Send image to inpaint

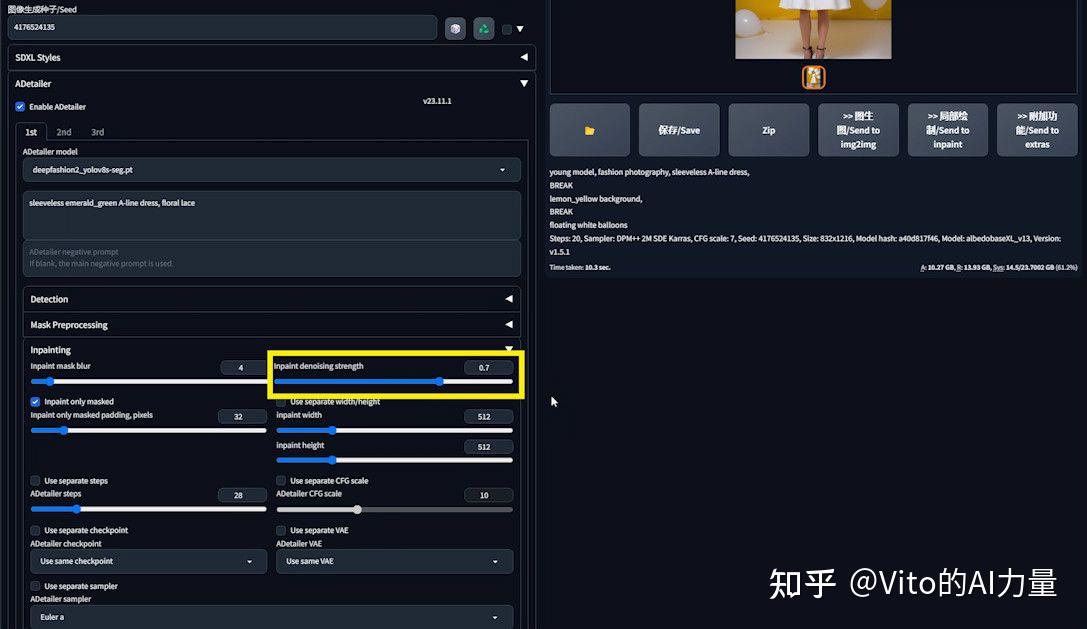947,130
